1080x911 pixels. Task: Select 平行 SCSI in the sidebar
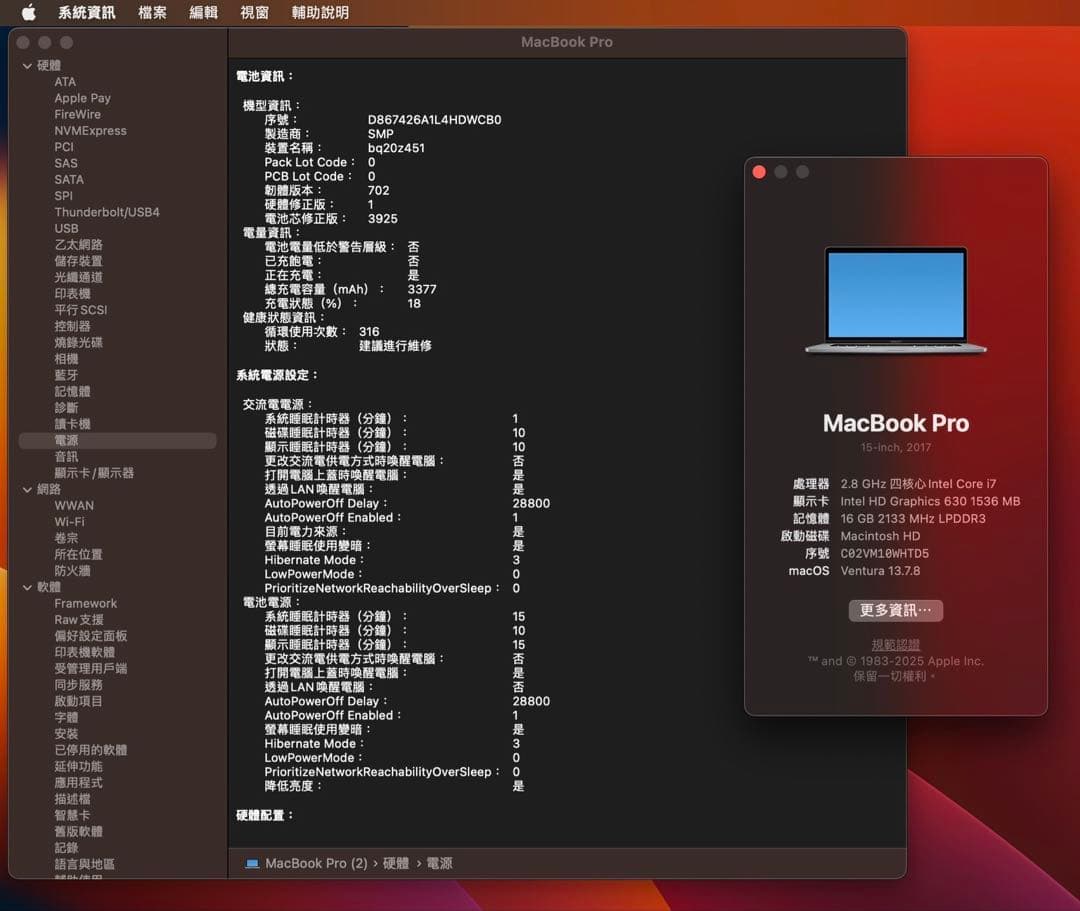coord(81,310)
